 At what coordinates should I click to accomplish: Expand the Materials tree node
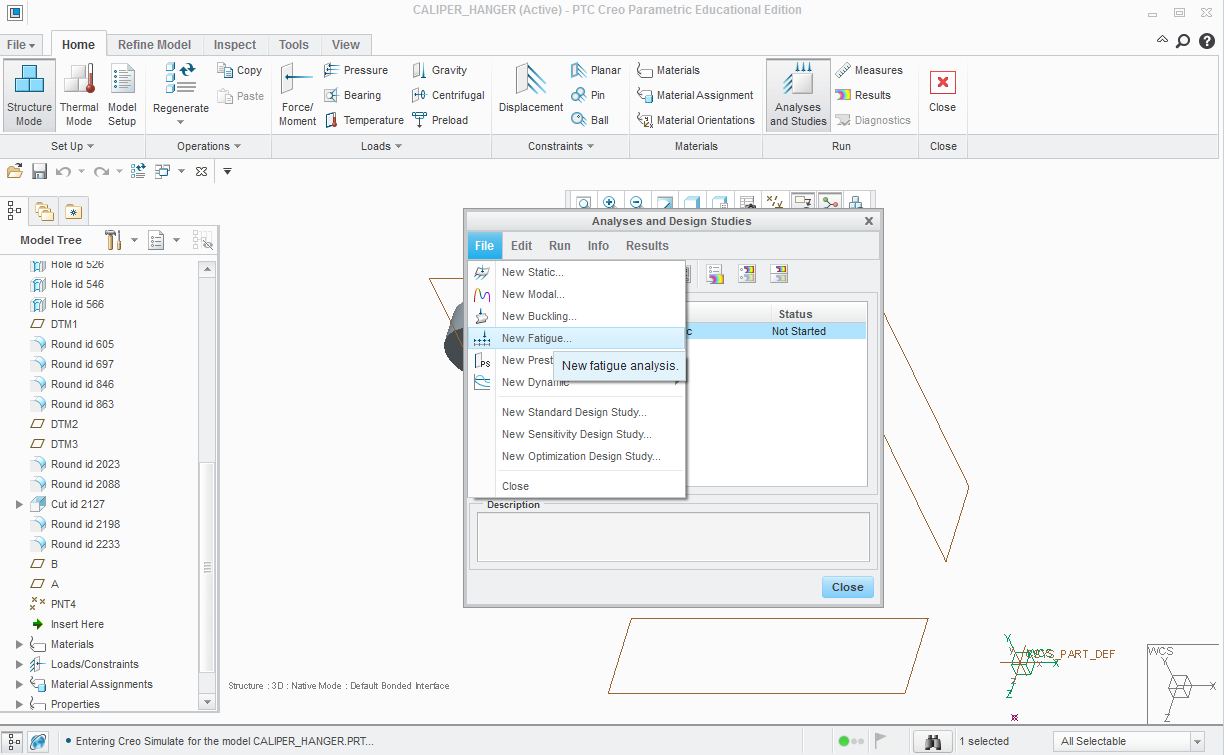19,644
